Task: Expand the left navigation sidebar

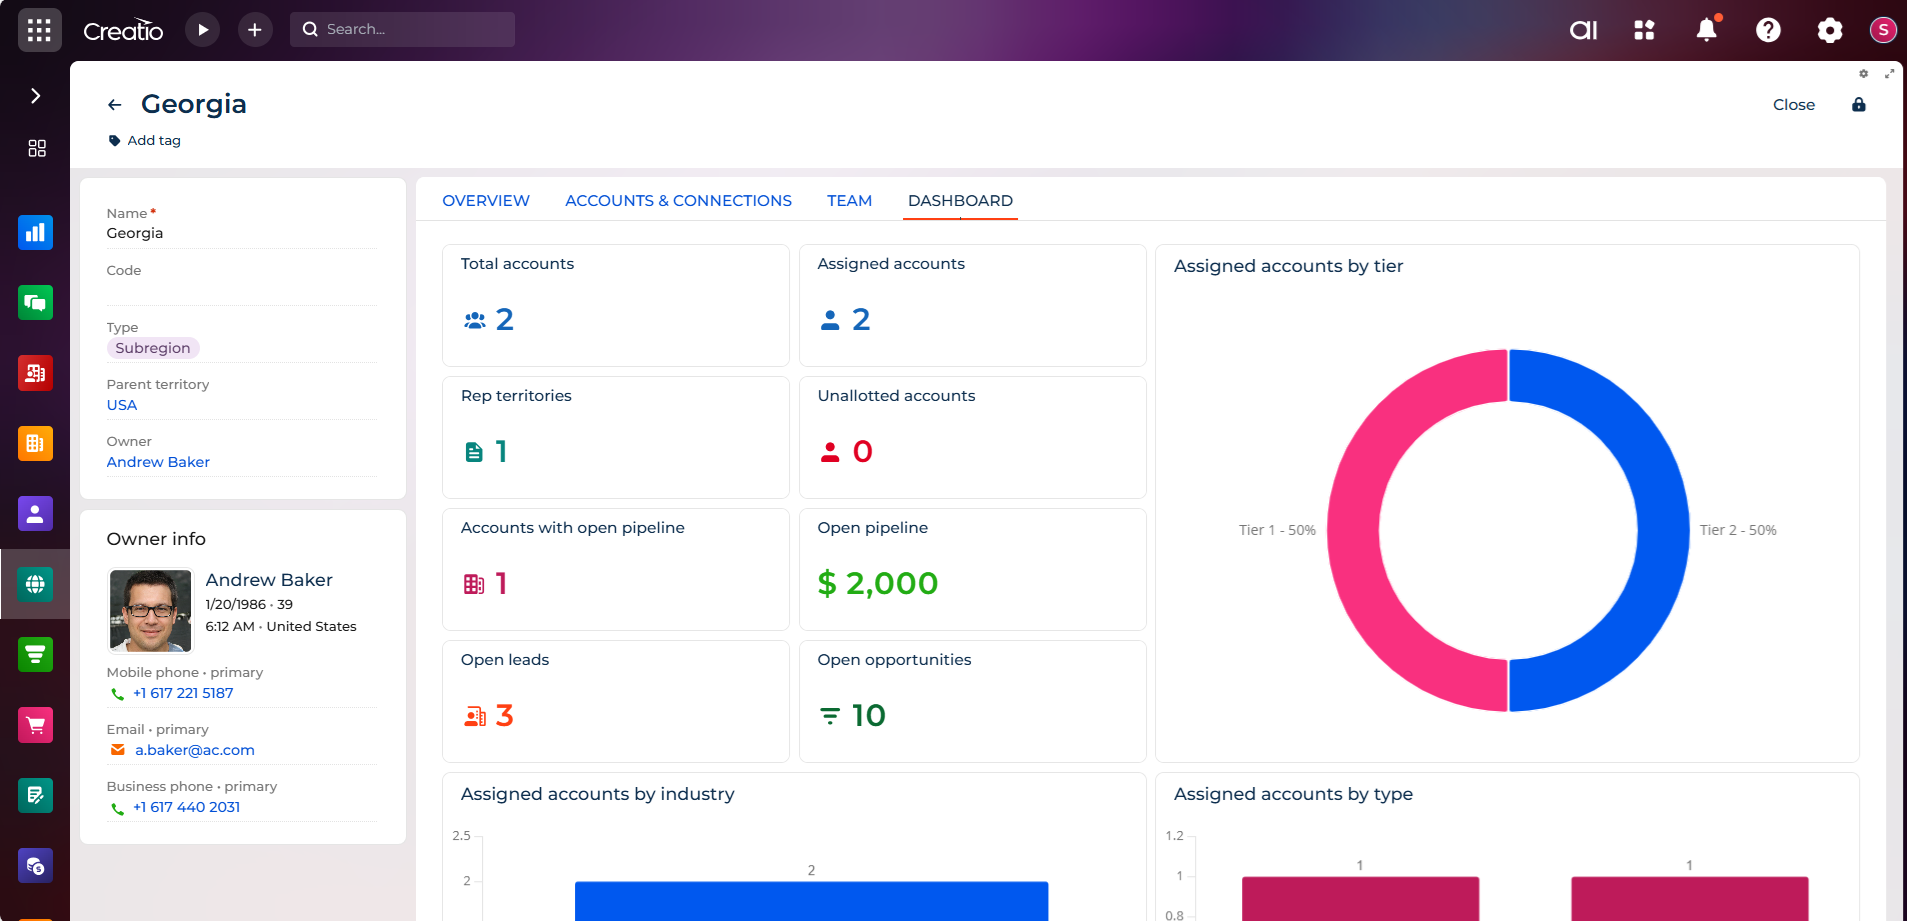Action: [x=36, y=96]
